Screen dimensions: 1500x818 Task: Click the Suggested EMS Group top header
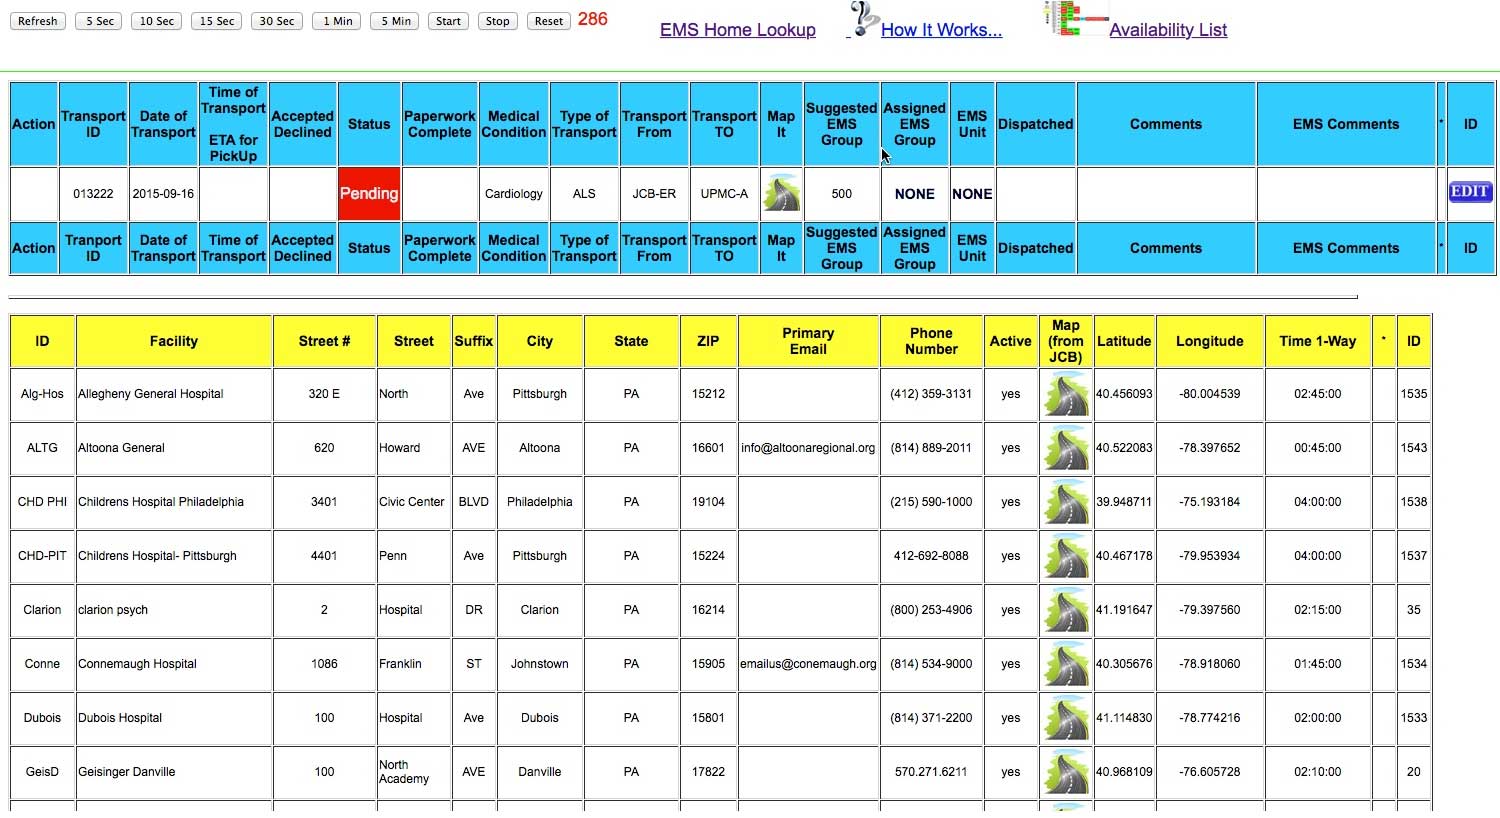pos(842,124)
